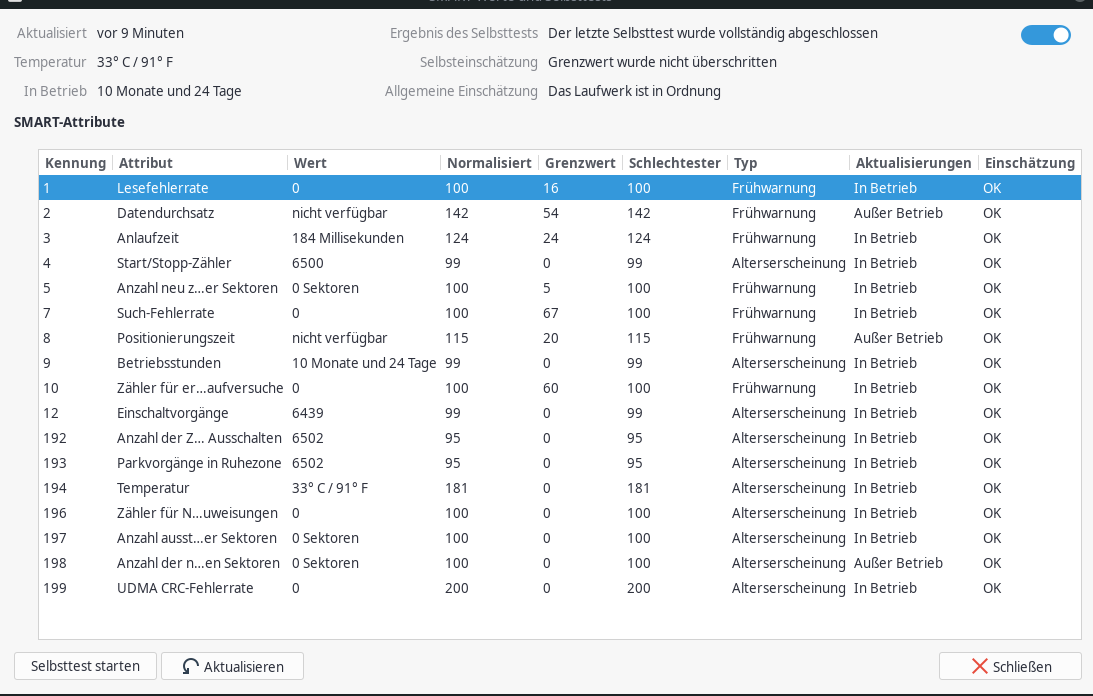The width and height of the screenshot is (1093, 696).
Task: Select the Anzahl der n...en Sektoren row
Action: [560, 563]
